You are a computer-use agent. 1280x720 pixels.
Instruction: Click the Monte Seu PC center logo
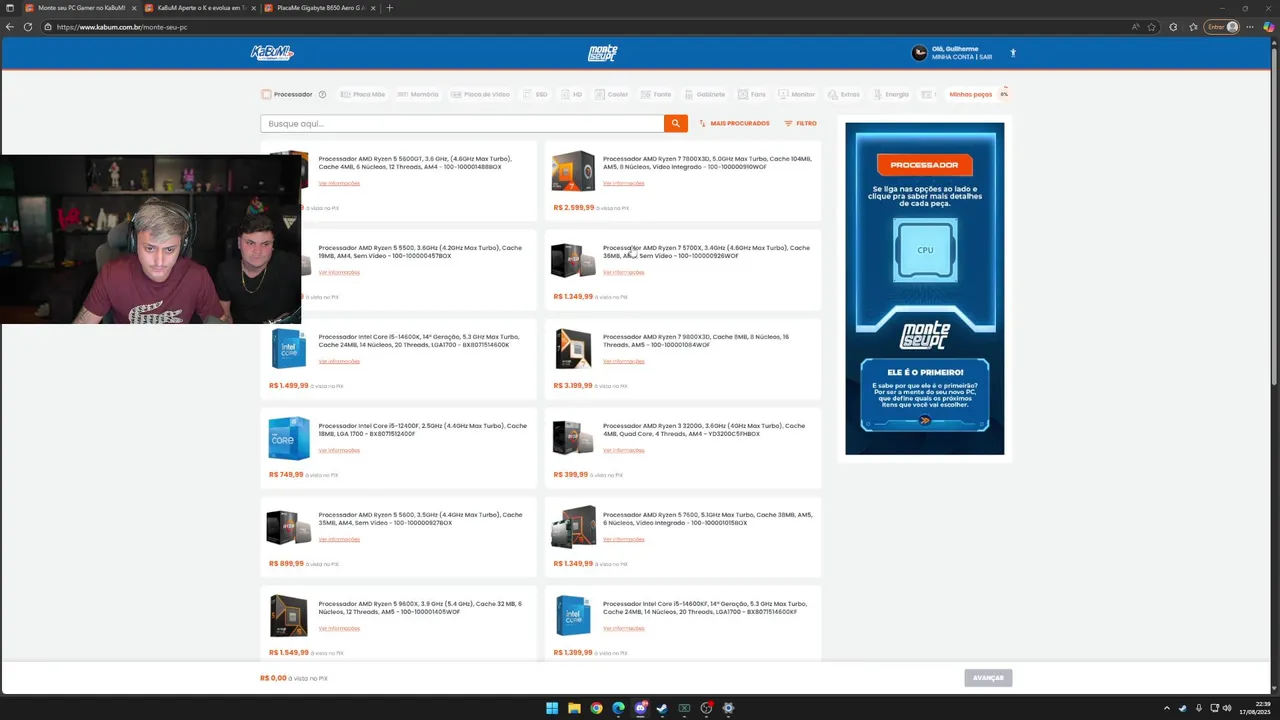(x=602, y=53)
